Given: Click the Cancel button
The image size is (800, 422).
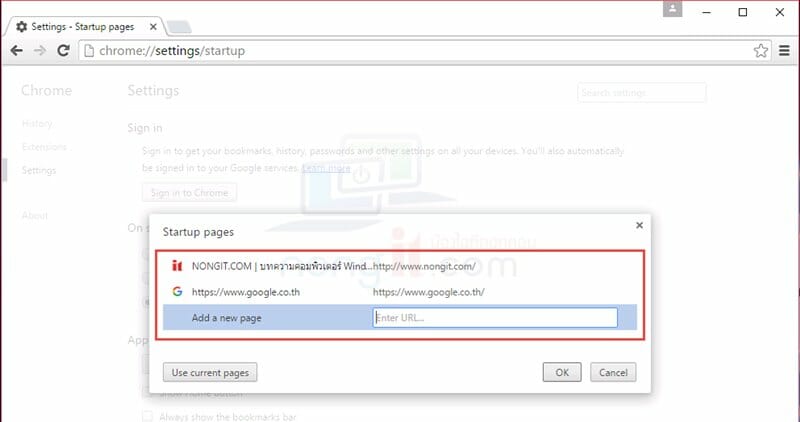Looking at the screenshot, I should [x=613, y=372].
